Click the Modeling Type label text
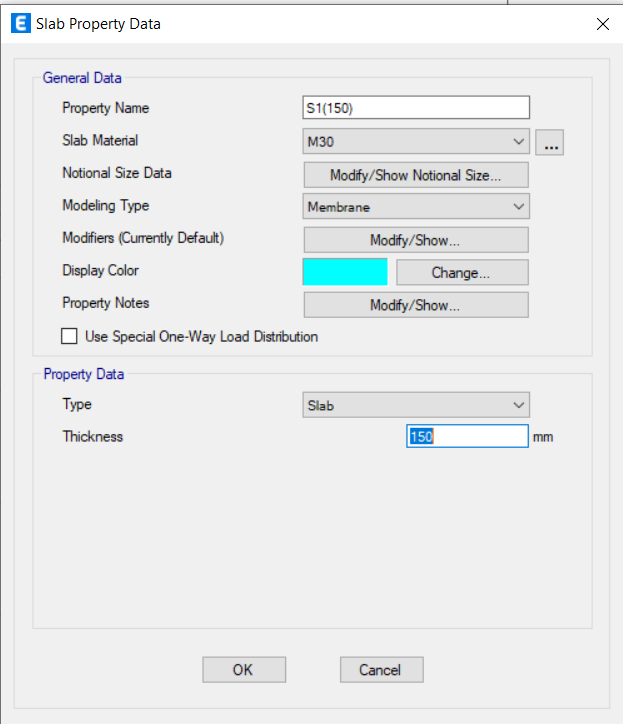This screenshot has height=724, width=623. [106, 205]
